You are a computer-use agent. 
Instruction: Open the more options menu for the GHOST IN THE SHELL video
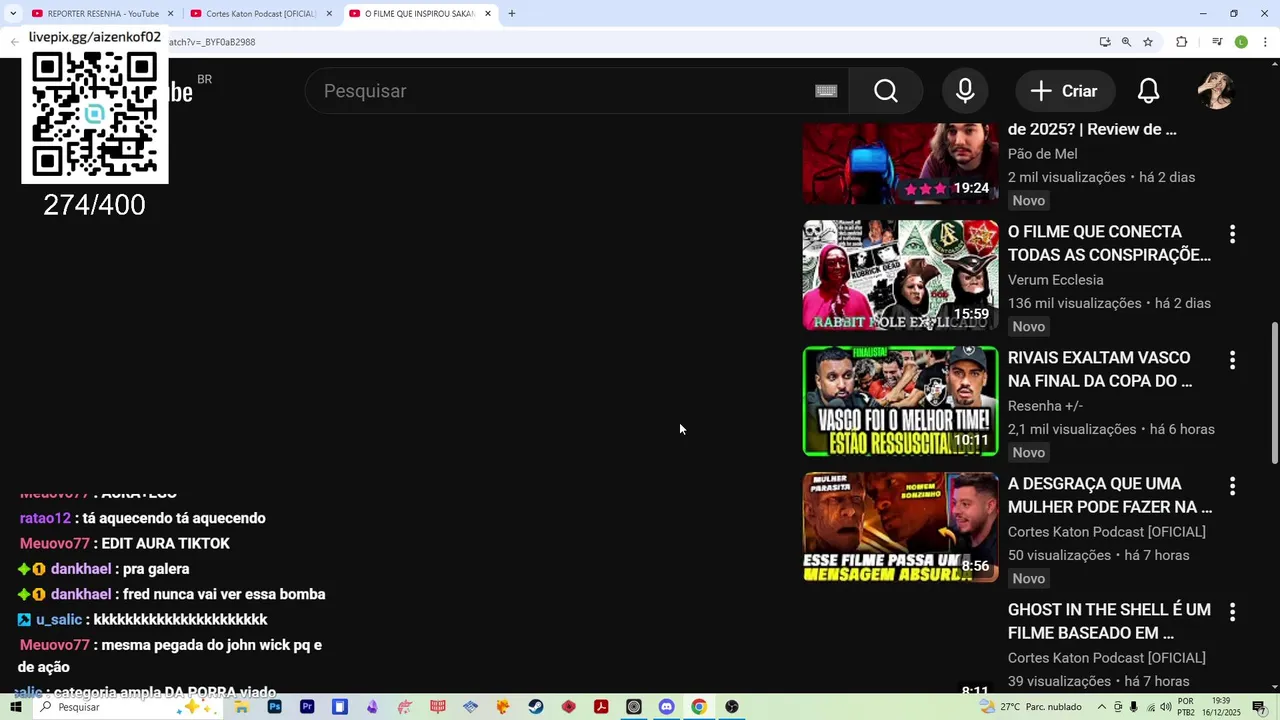(x=1232, y=612)
